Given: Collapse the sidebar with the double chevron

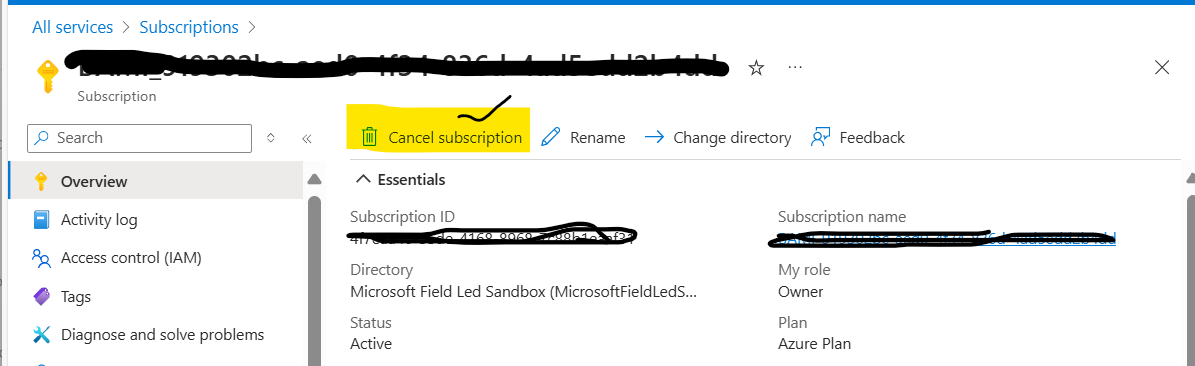Looking at the screenshot, I should click(x=306, y=139).
